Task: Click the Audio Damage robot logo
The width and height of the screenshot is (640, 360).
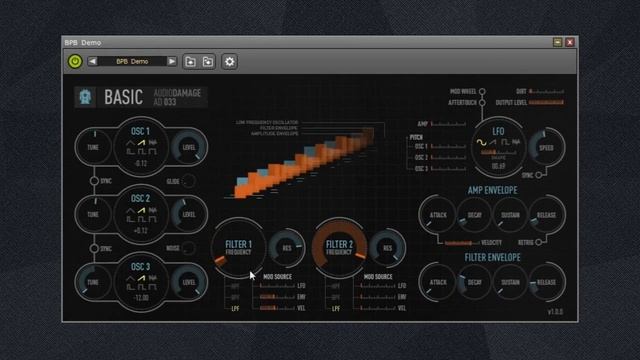Action: click(85, 97)
